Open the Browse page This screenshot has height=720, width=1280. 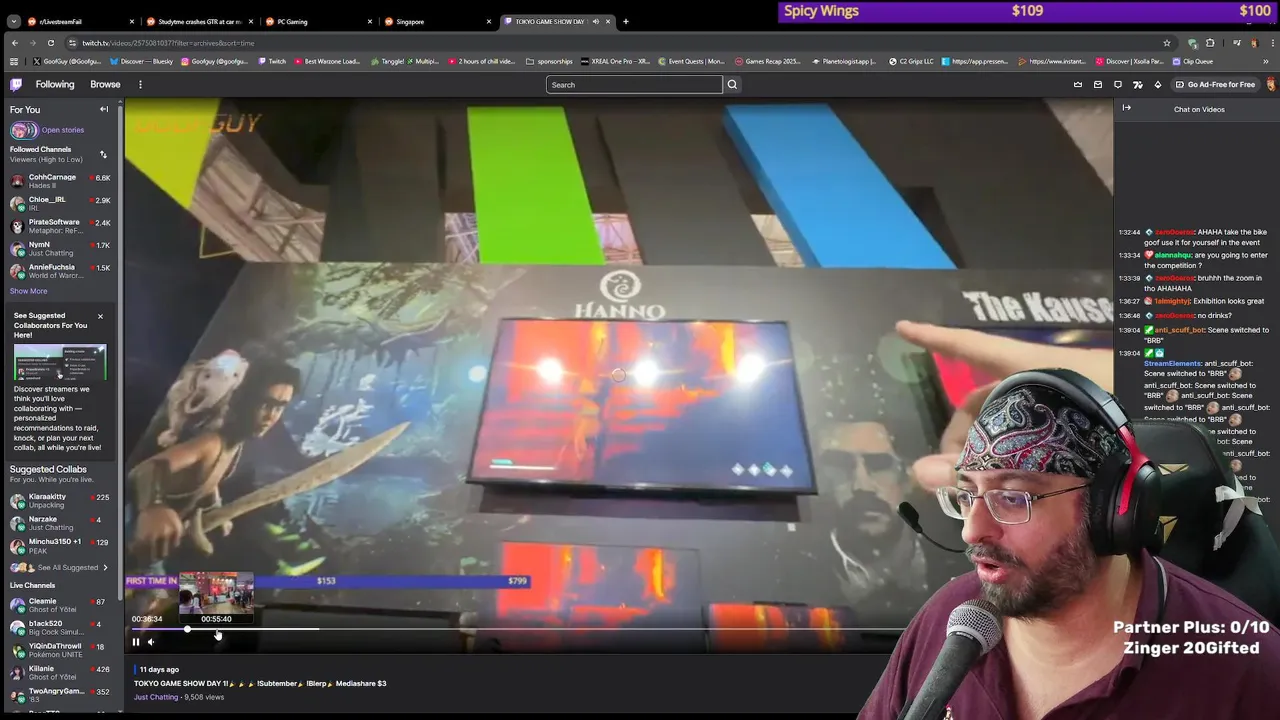105,85
